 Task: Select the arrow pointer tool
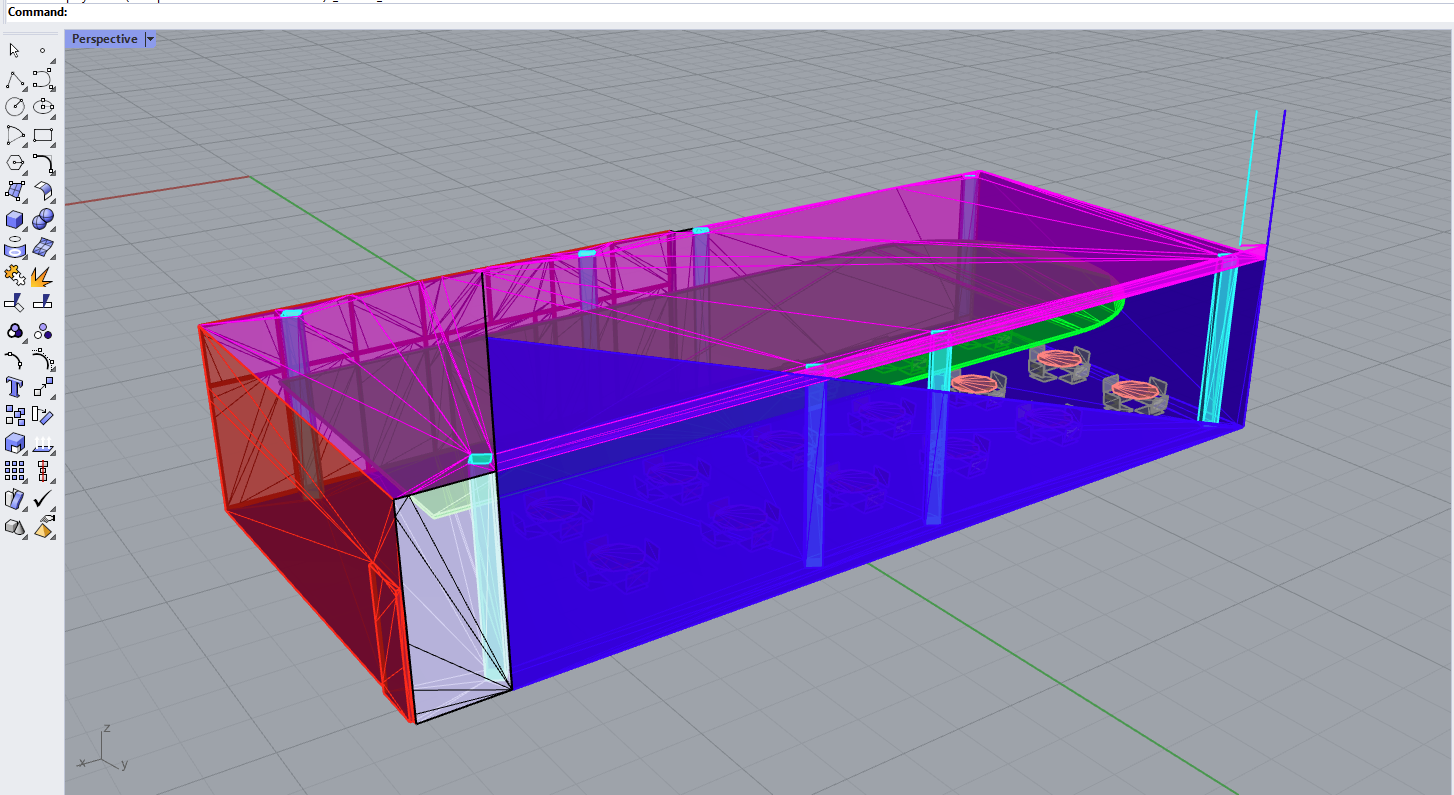pyautogui.click(x=15, y=50)
